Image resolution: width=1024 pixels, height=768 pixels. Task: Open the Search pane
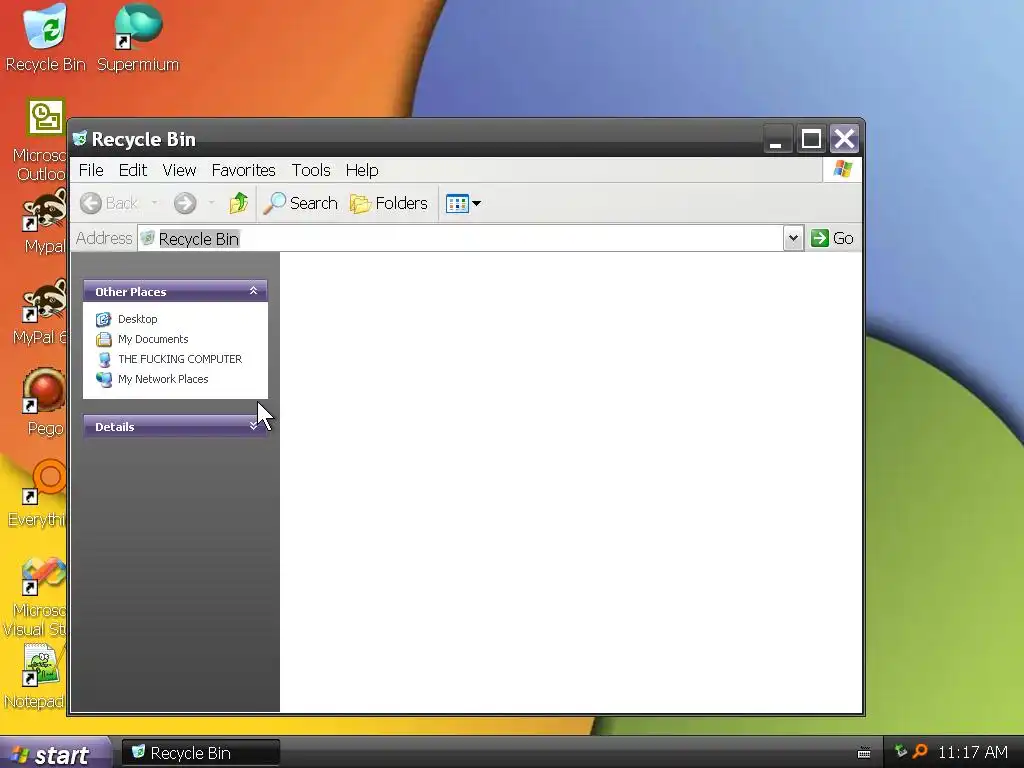point(300,203)
